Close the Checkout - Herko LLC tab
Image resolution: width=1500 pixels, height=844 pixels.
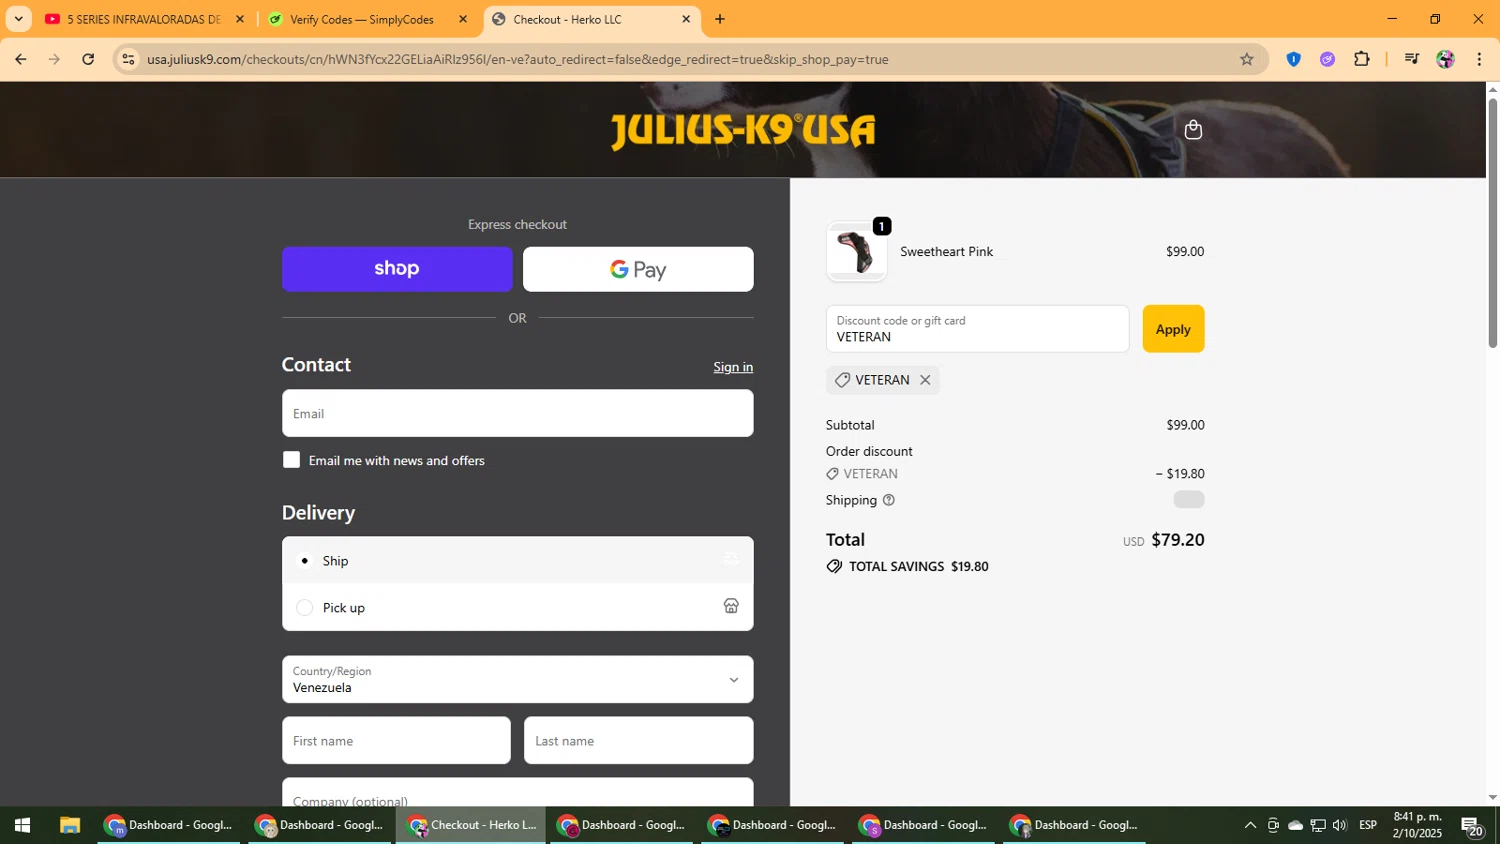(x=686, y=19)
